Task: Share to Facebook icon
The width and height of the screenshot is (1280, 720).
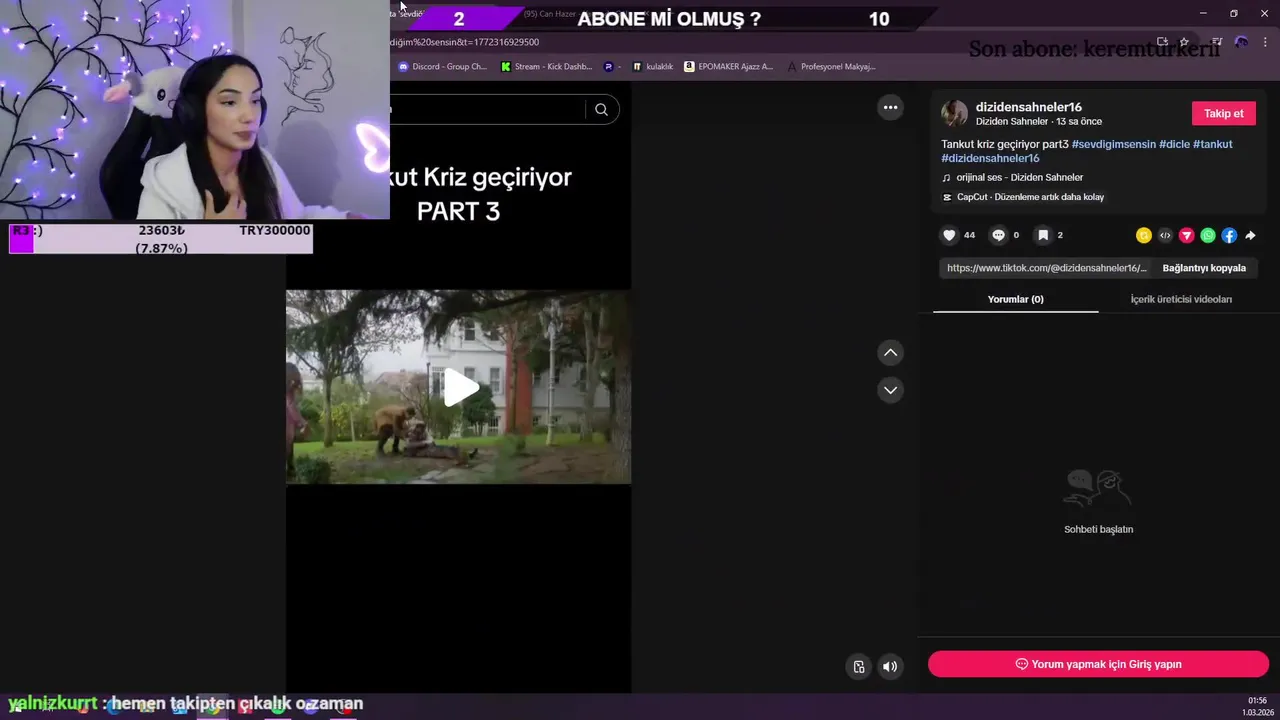Action: pos(1229,236)
